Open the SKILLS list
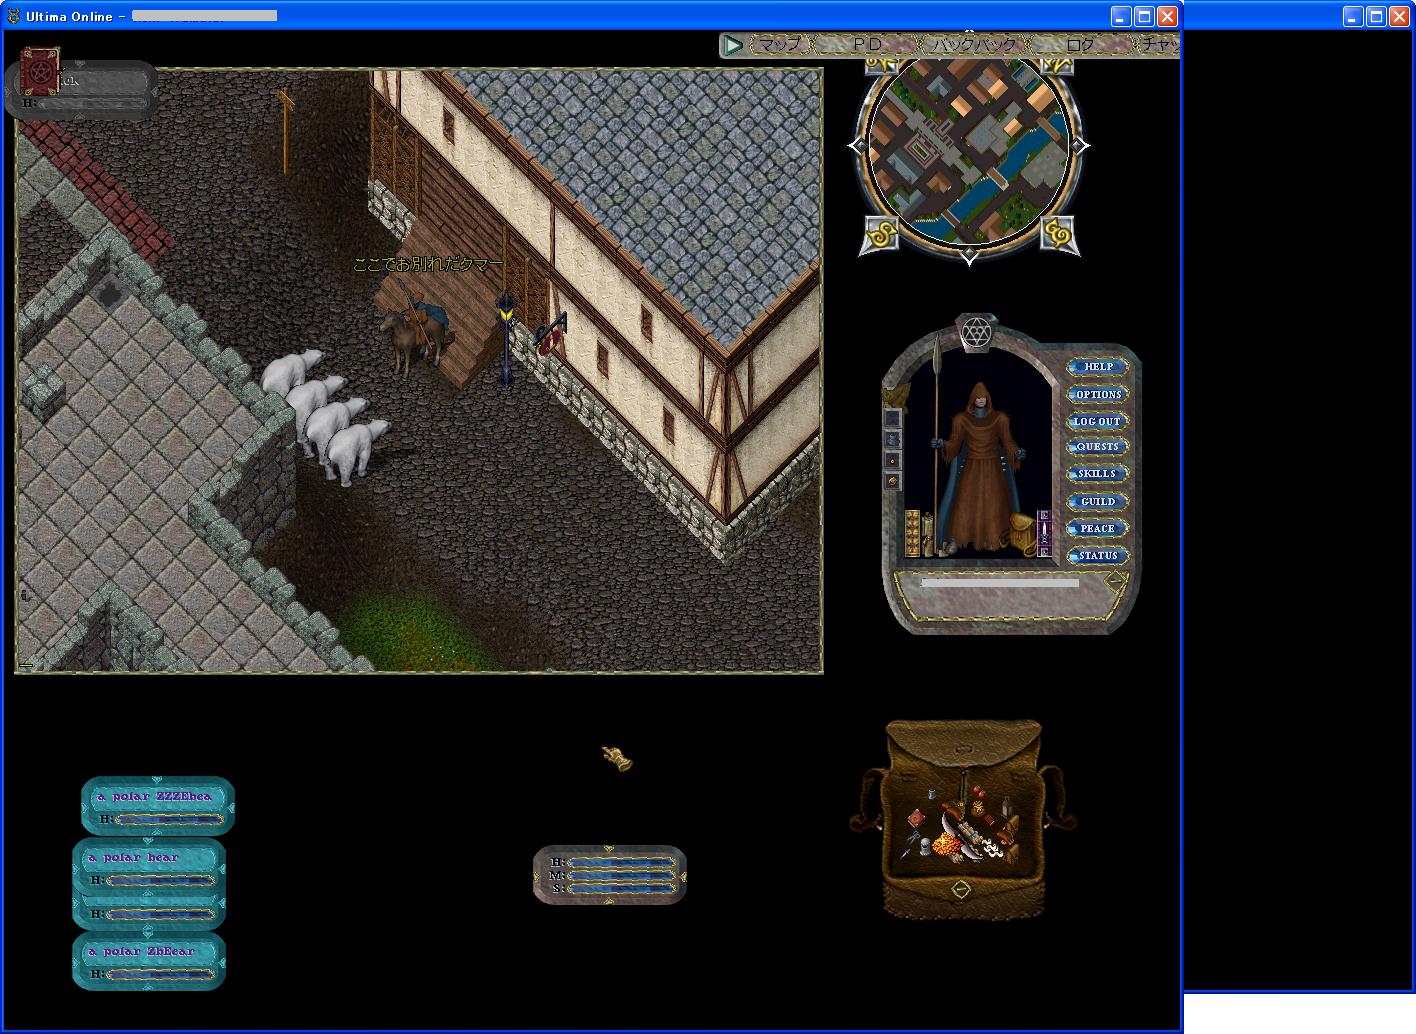 click(1098, 474)
